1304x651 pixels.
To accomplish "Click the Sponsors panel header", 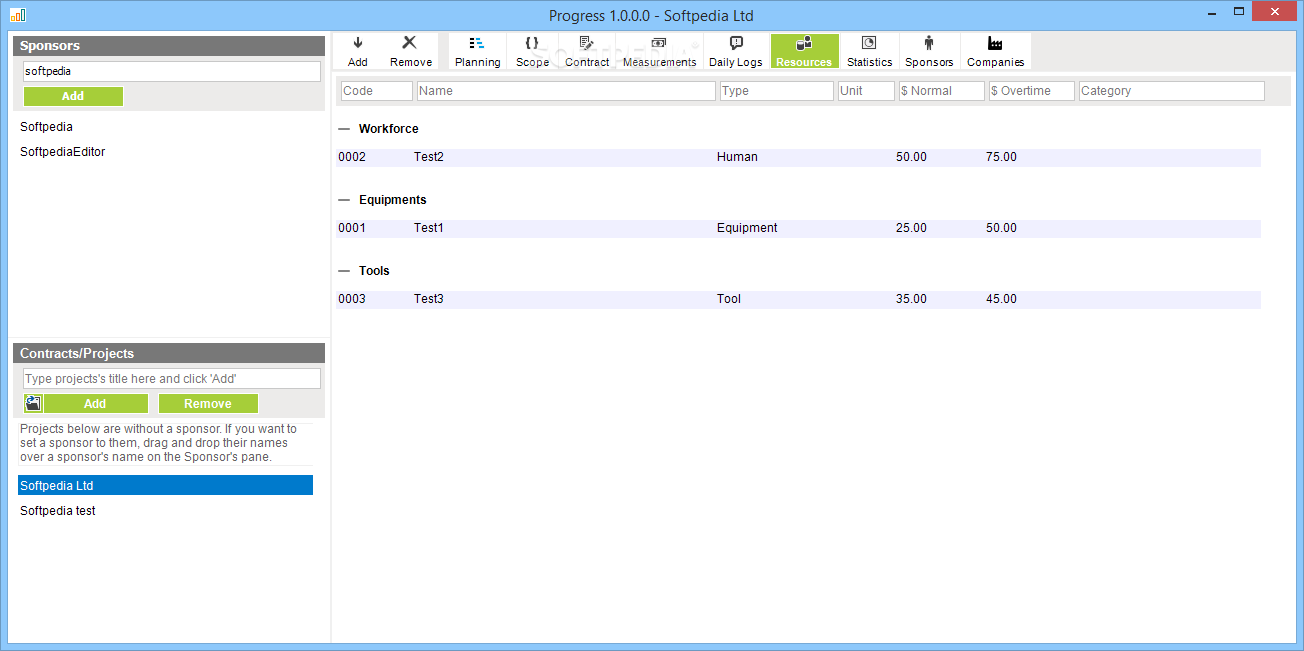I will pyautogui.click(x=169, y=46).
